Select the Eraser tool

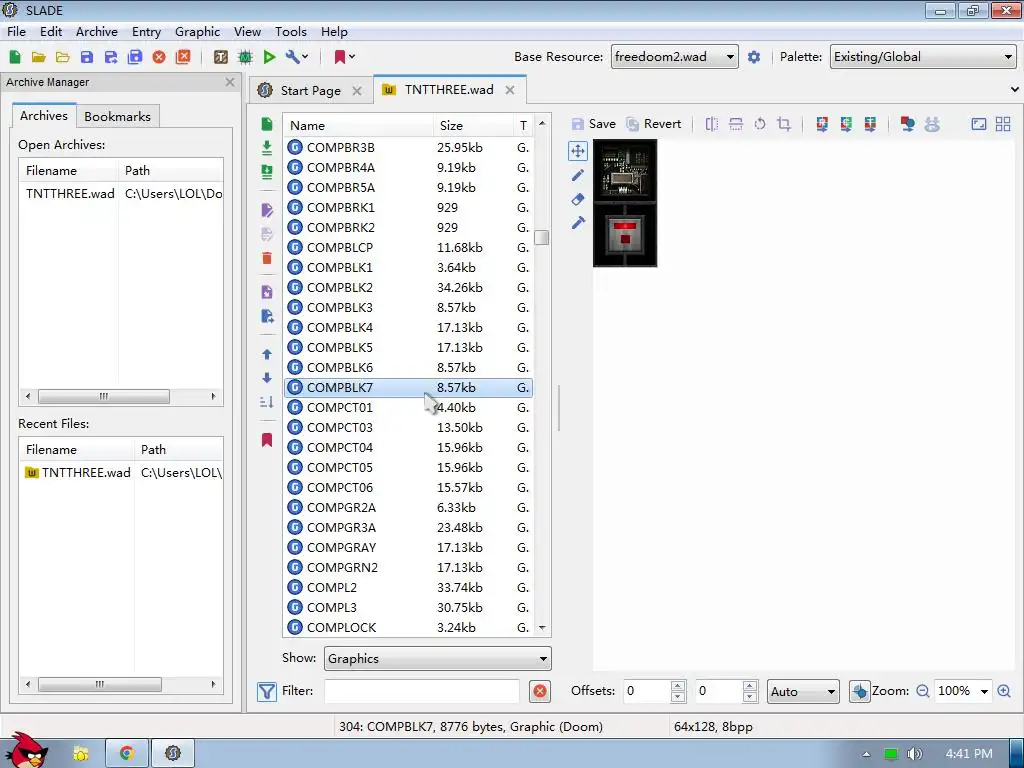(x=577, y=199)
